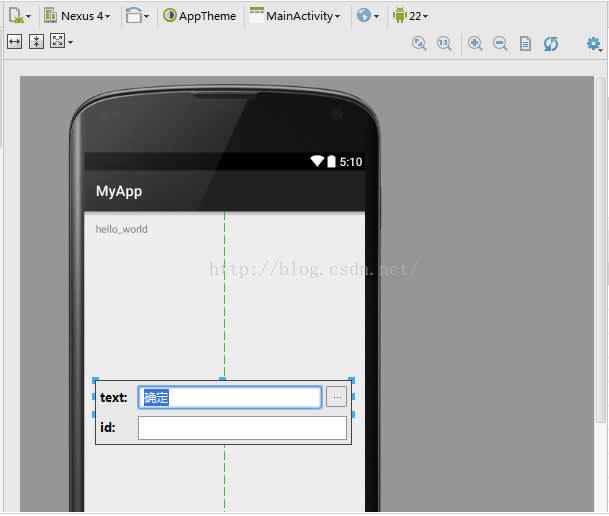Click the Nexus 4 device icon
This screenshot has width=609, height=516.
click(x=50, y=16)
